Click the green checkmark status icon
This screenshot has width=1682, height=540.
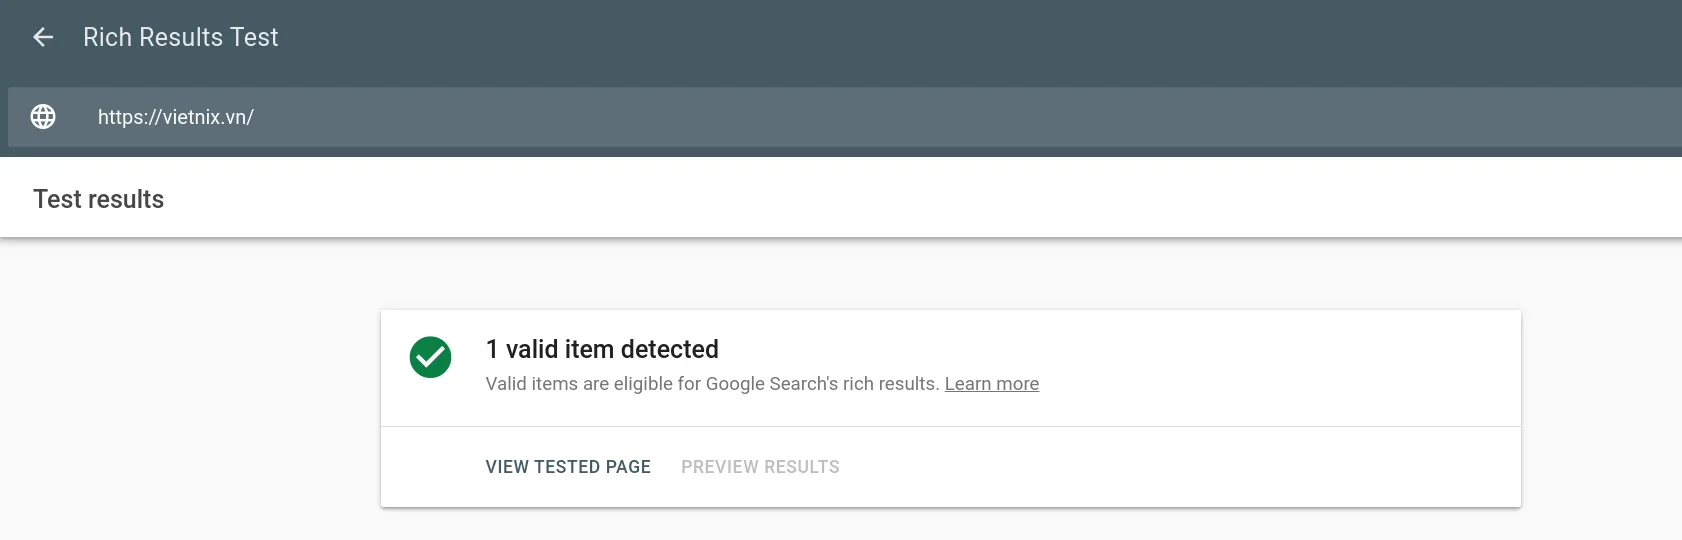click(430, 357)
